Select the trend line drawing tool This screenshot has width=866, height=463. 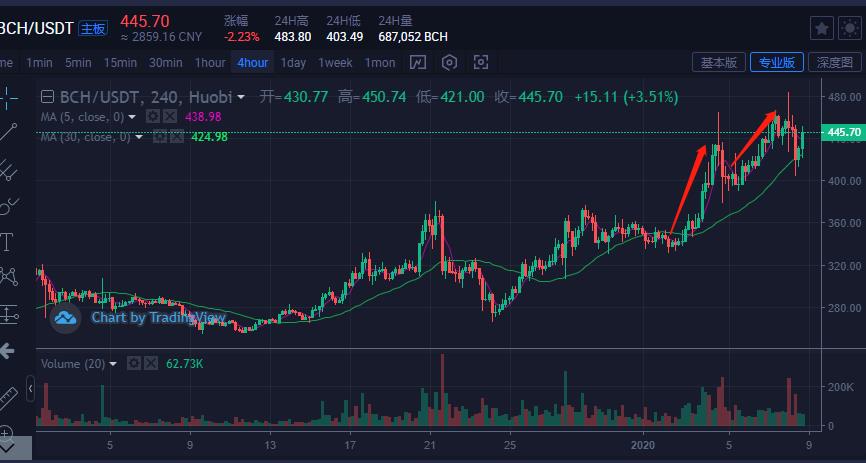(8, 132)
